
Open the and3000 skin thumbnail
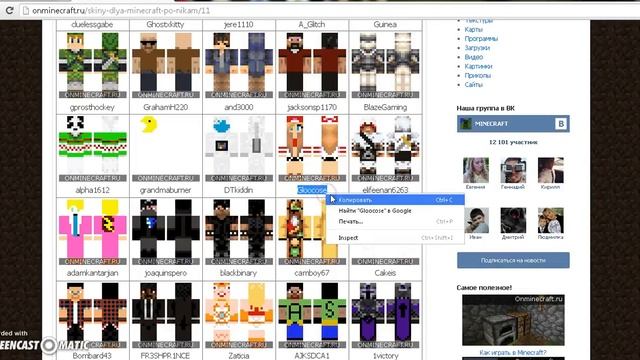coord(238,65)
